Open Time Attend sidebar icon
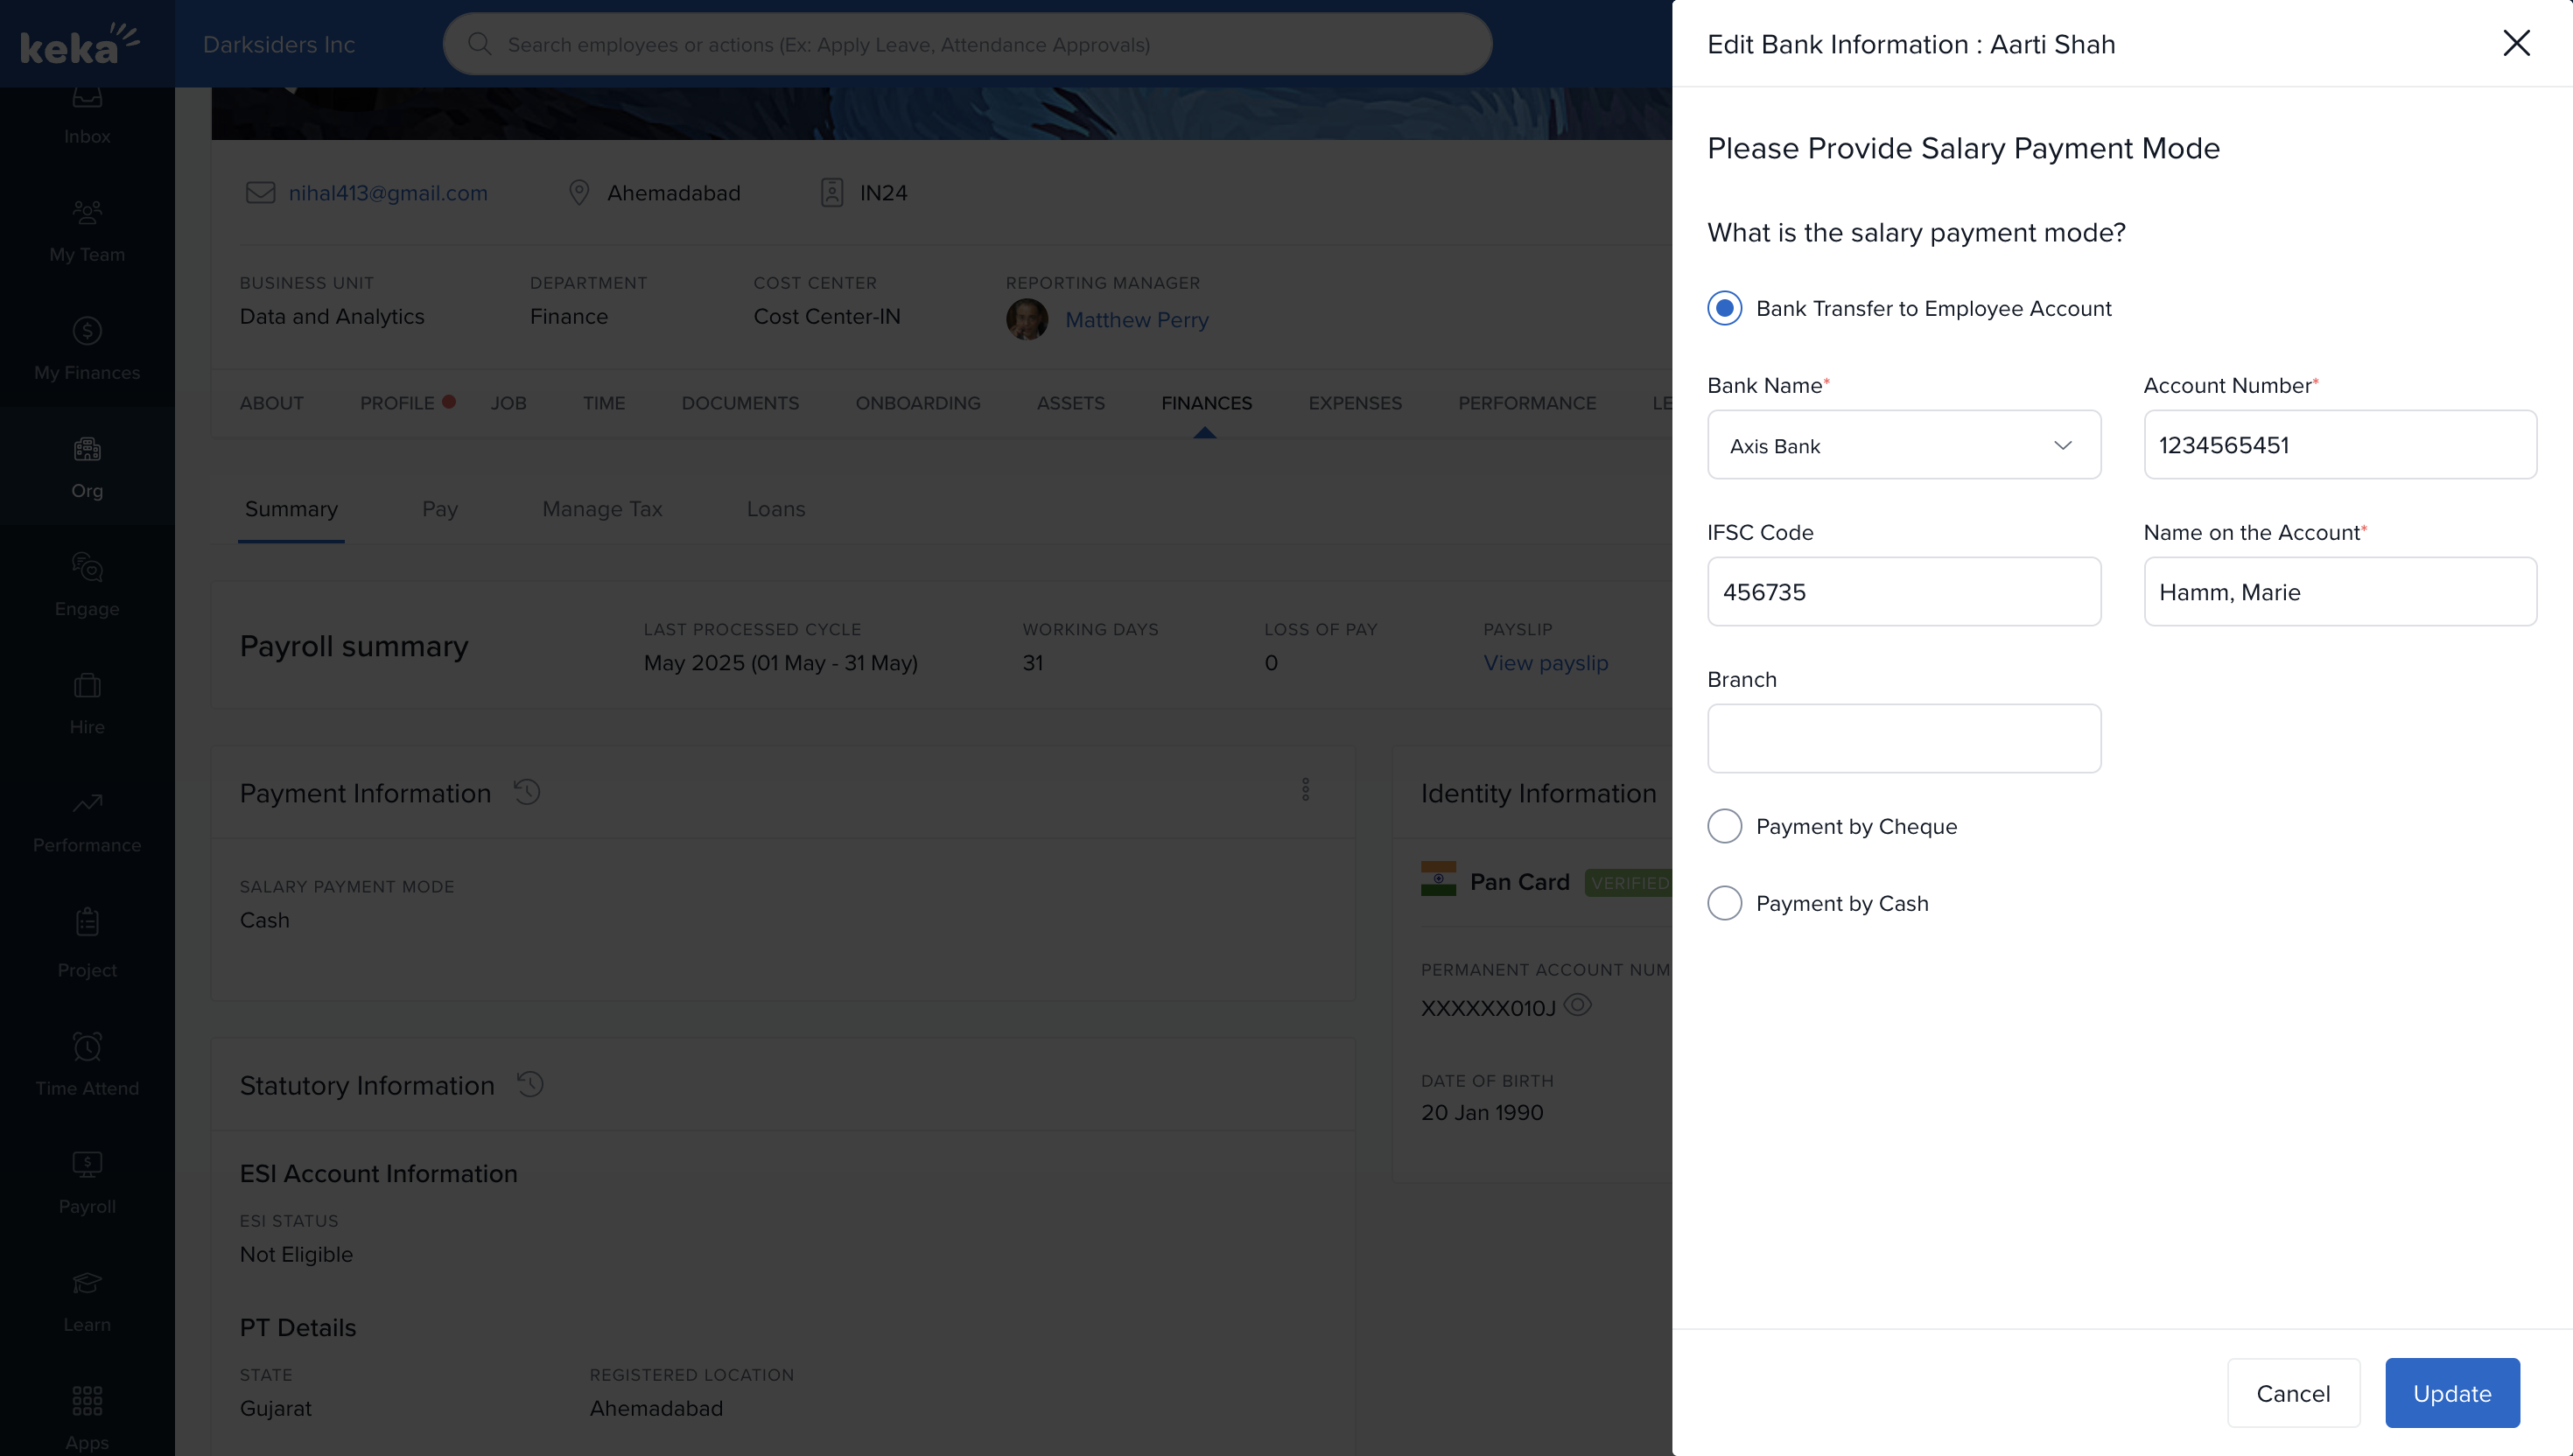Image resolution: width=2573 pixels, height=1456 pixels. (x=87, y=1063)
